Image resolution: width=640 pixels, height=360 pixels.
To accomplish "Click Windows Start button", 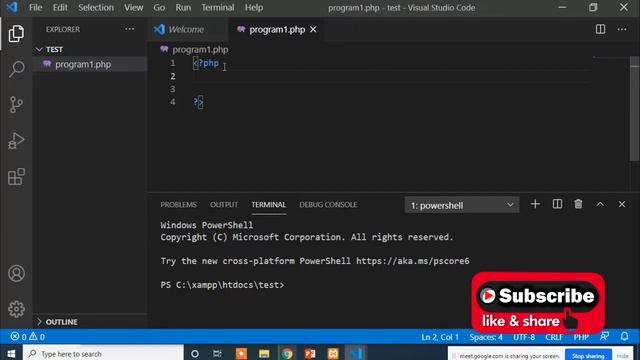I will 11,353.
